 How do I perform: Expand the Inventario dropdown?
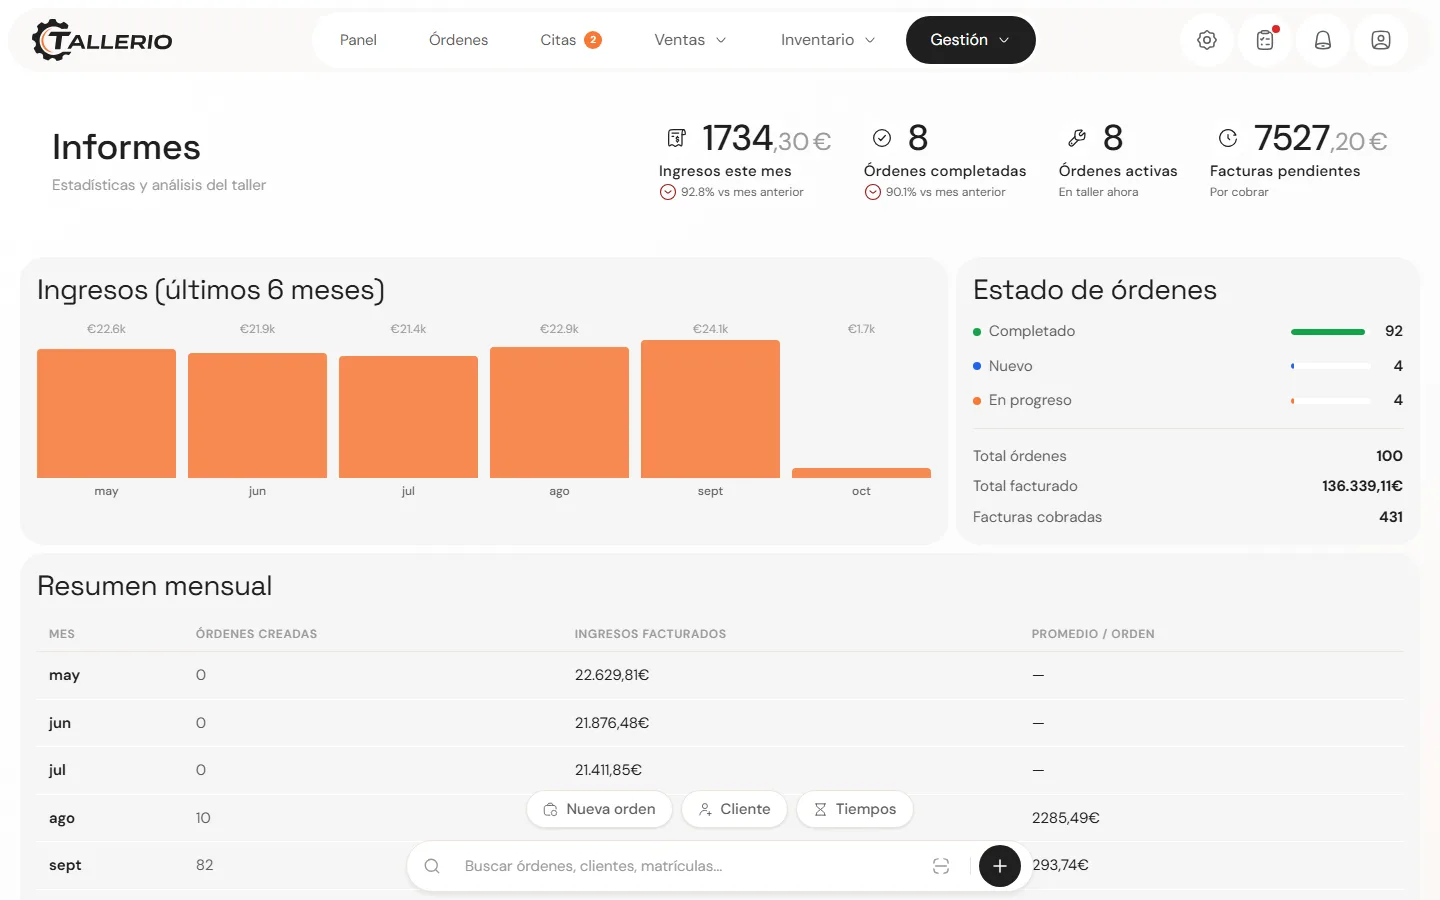click(828, 40)
